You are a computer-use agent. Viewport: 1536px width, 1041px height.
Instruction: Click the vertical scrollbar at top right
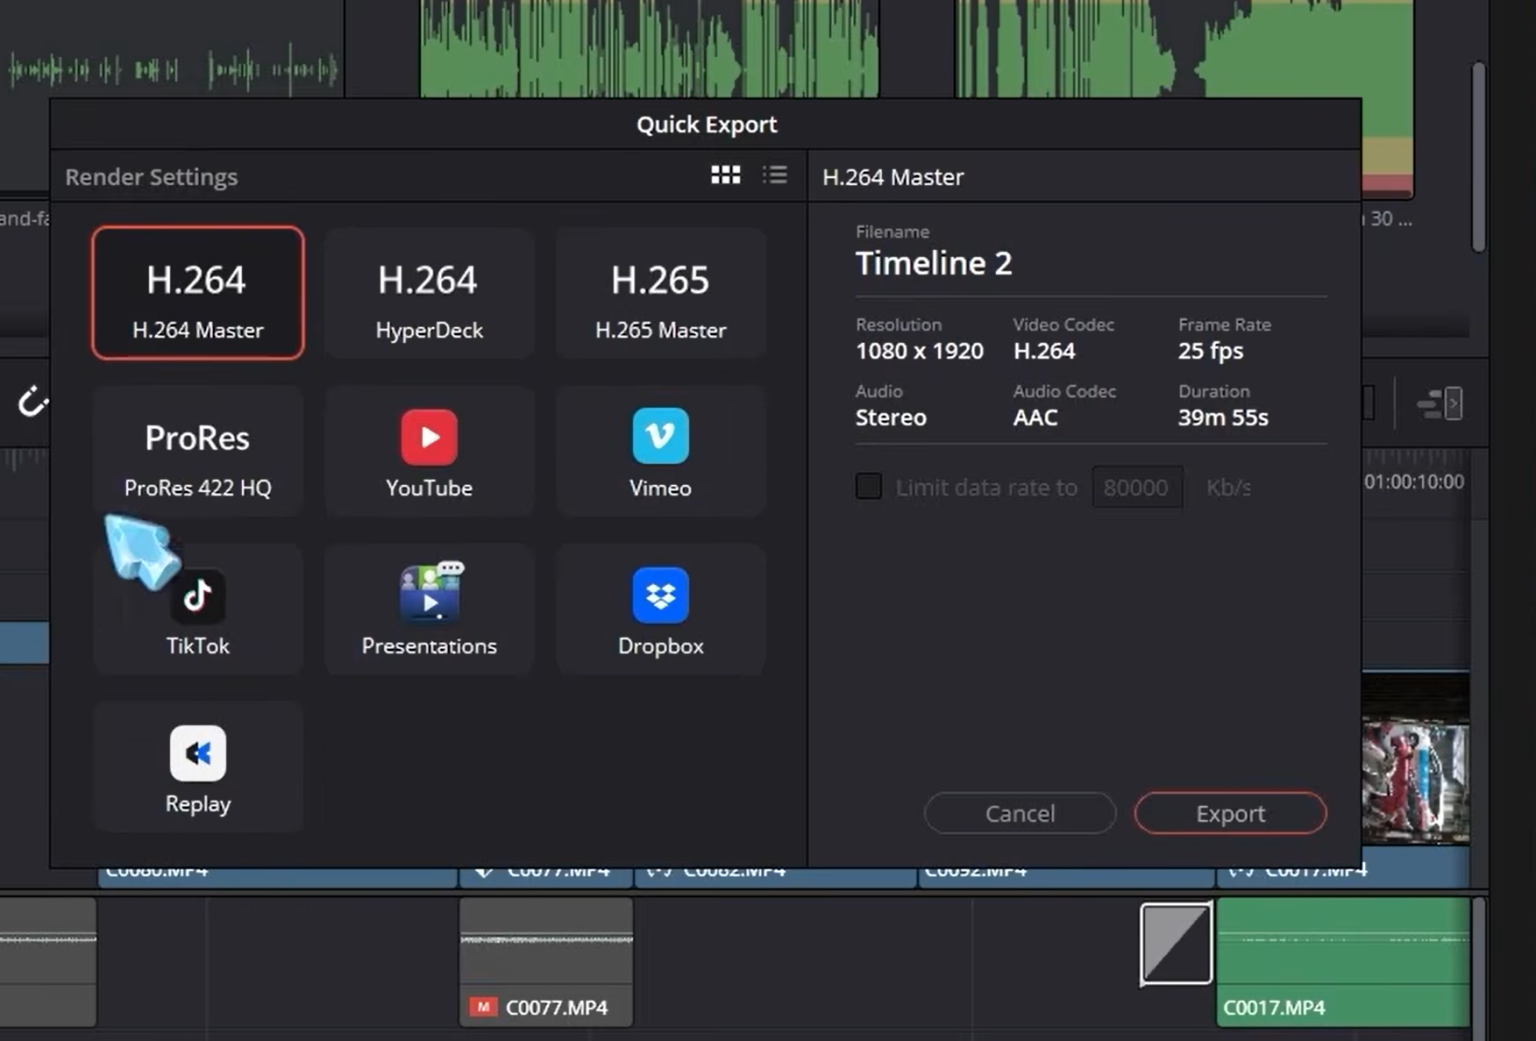click(x=1478, y=157)
